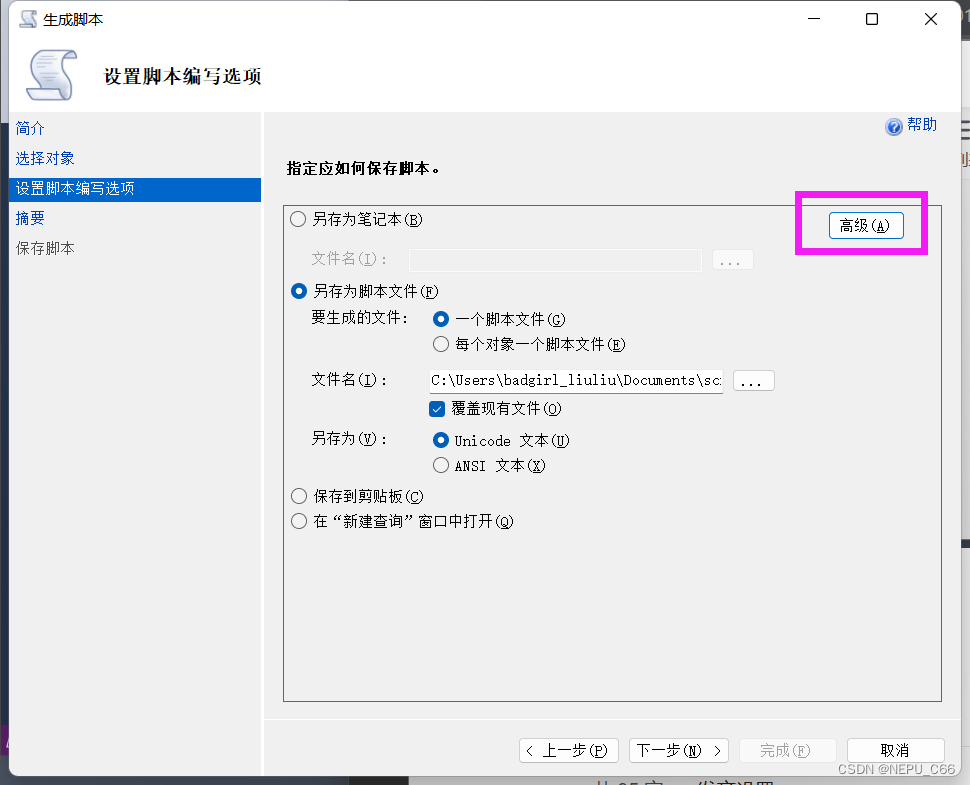Viewport: 970px width, 785px height.
Task: Click the script scroll icon in title bar
Action: coord(29,19)
